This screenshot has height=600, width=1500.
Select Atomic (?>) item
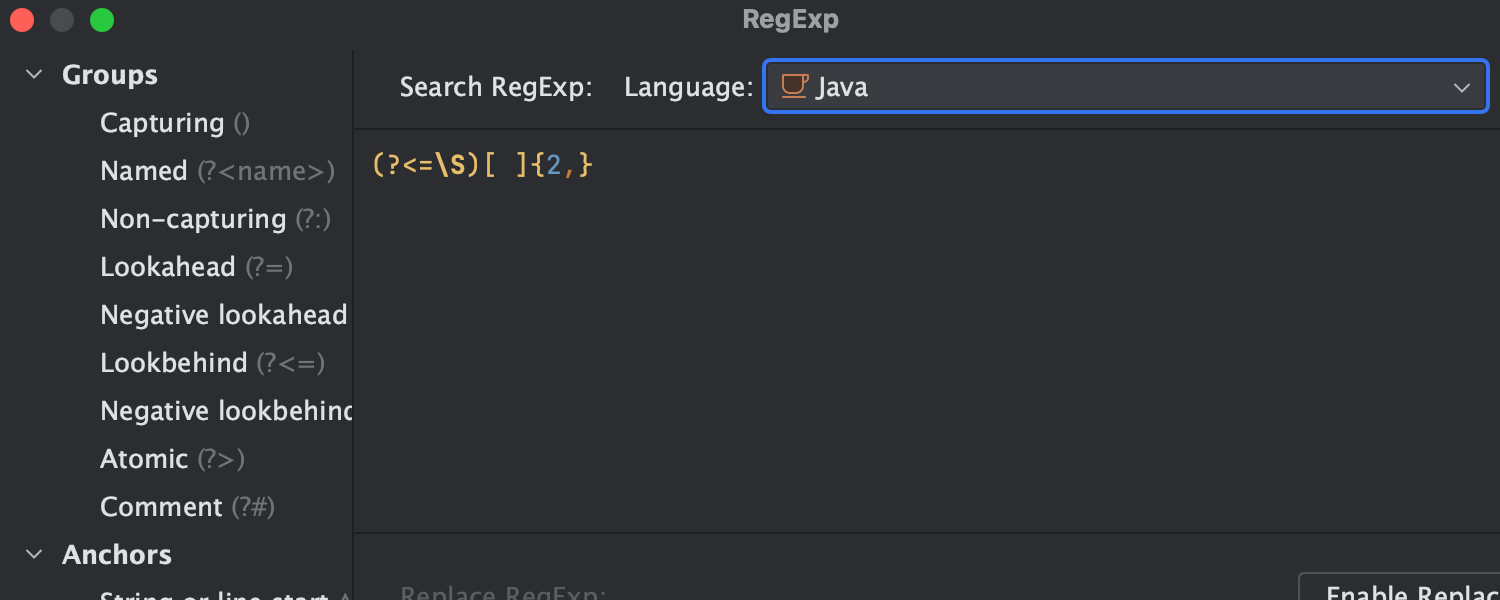172,459
